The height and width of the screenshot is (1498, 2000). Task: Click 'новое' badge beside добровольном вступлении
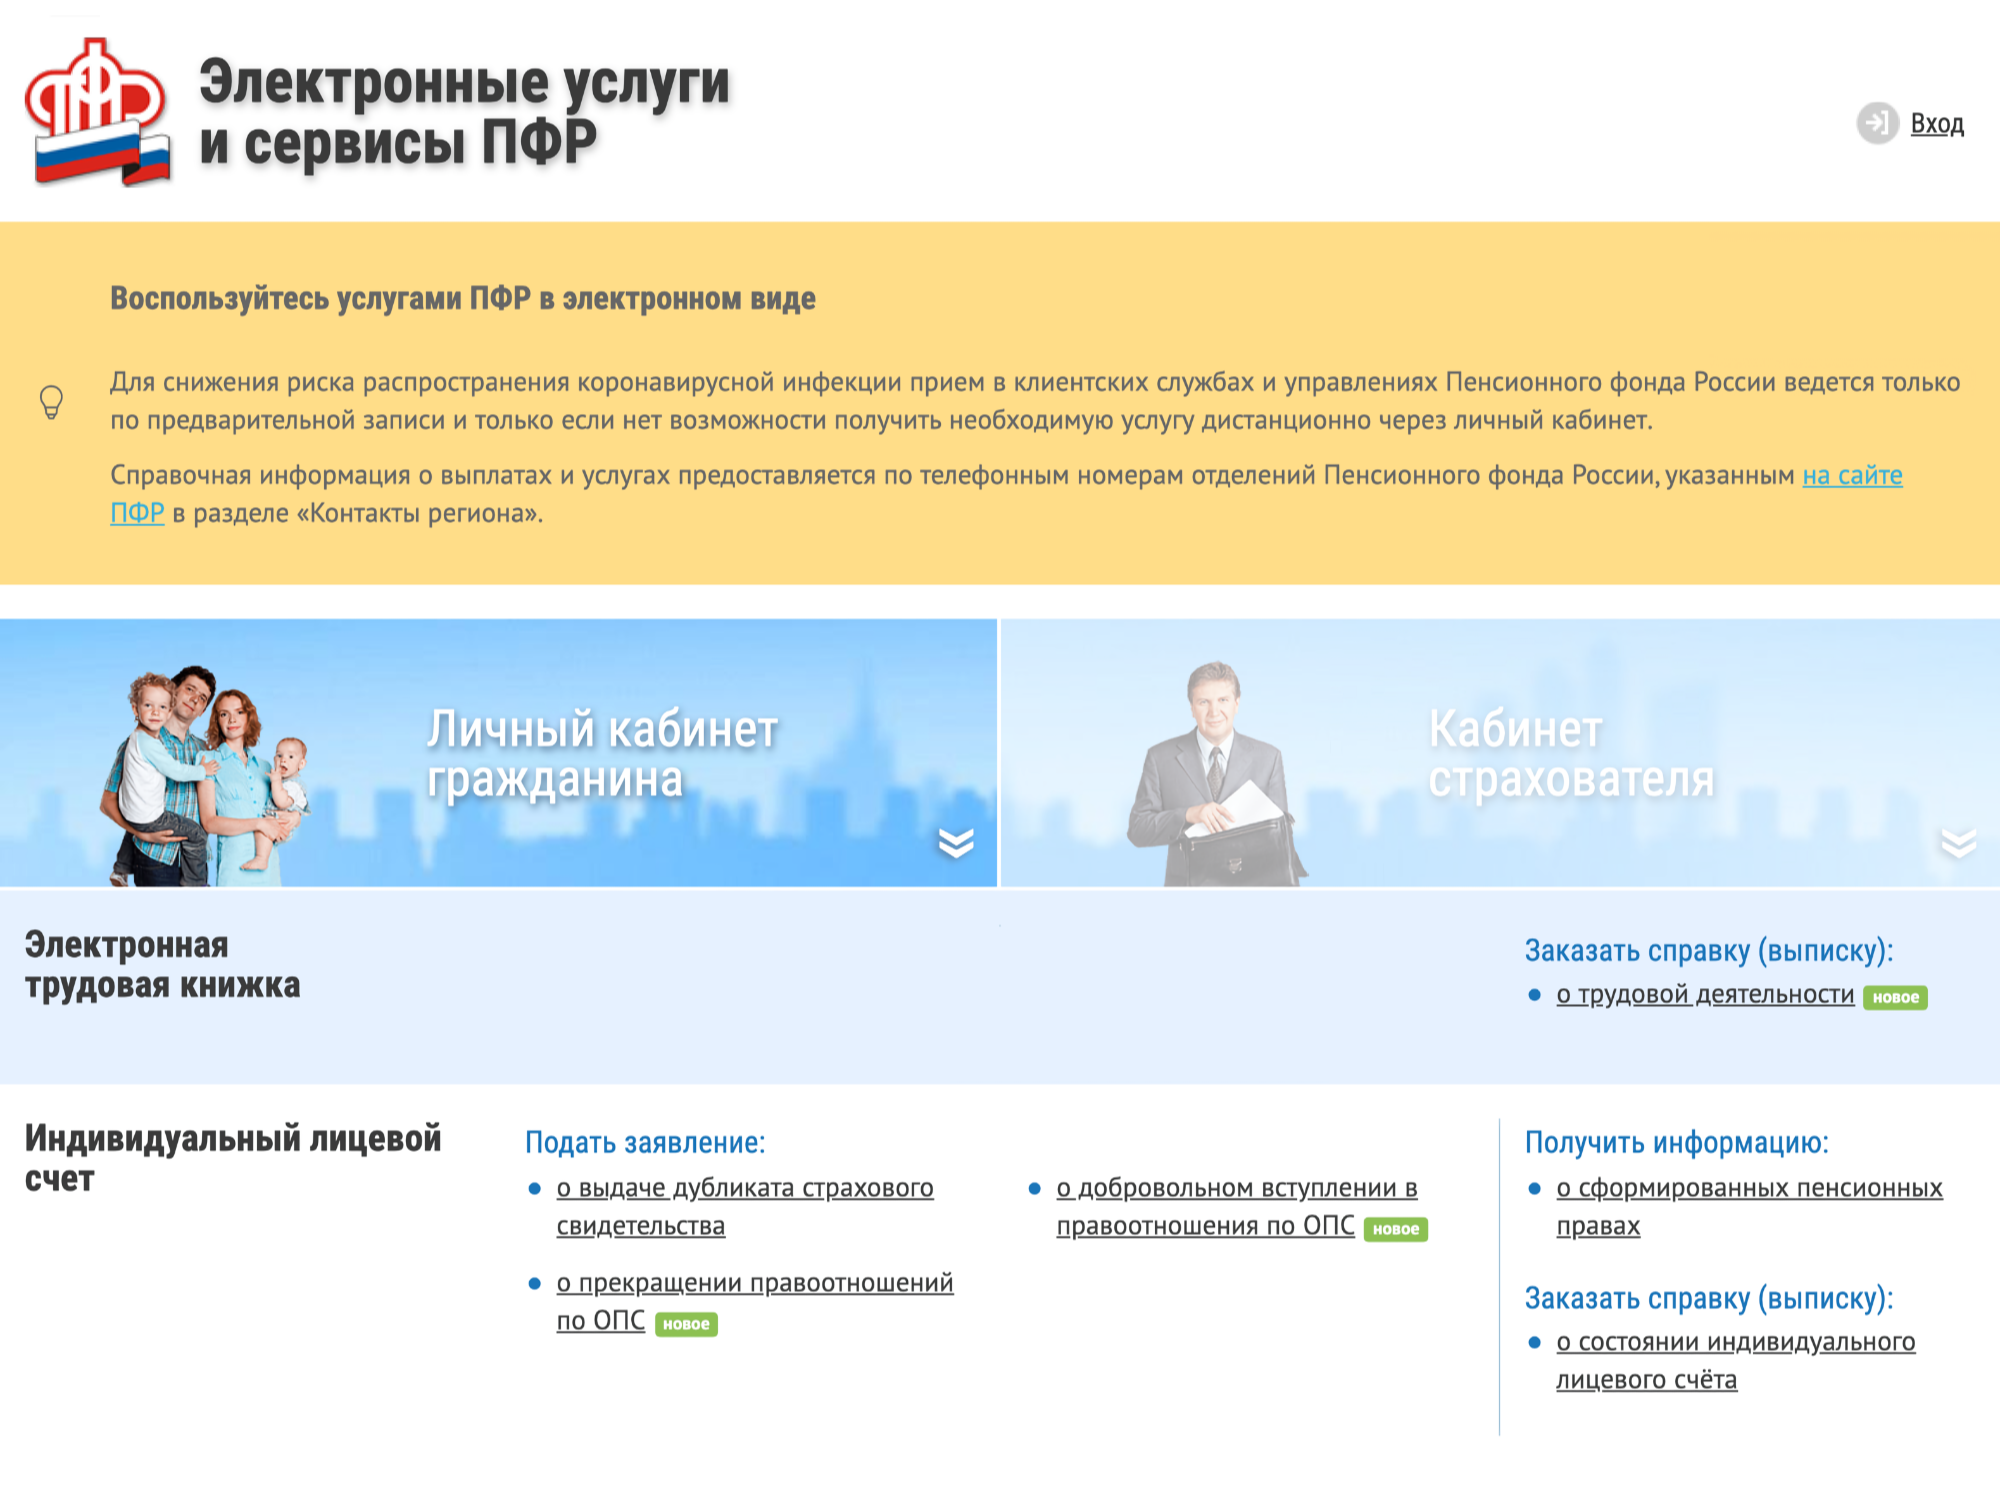pyautogui.click(x=1396, y=1229)
